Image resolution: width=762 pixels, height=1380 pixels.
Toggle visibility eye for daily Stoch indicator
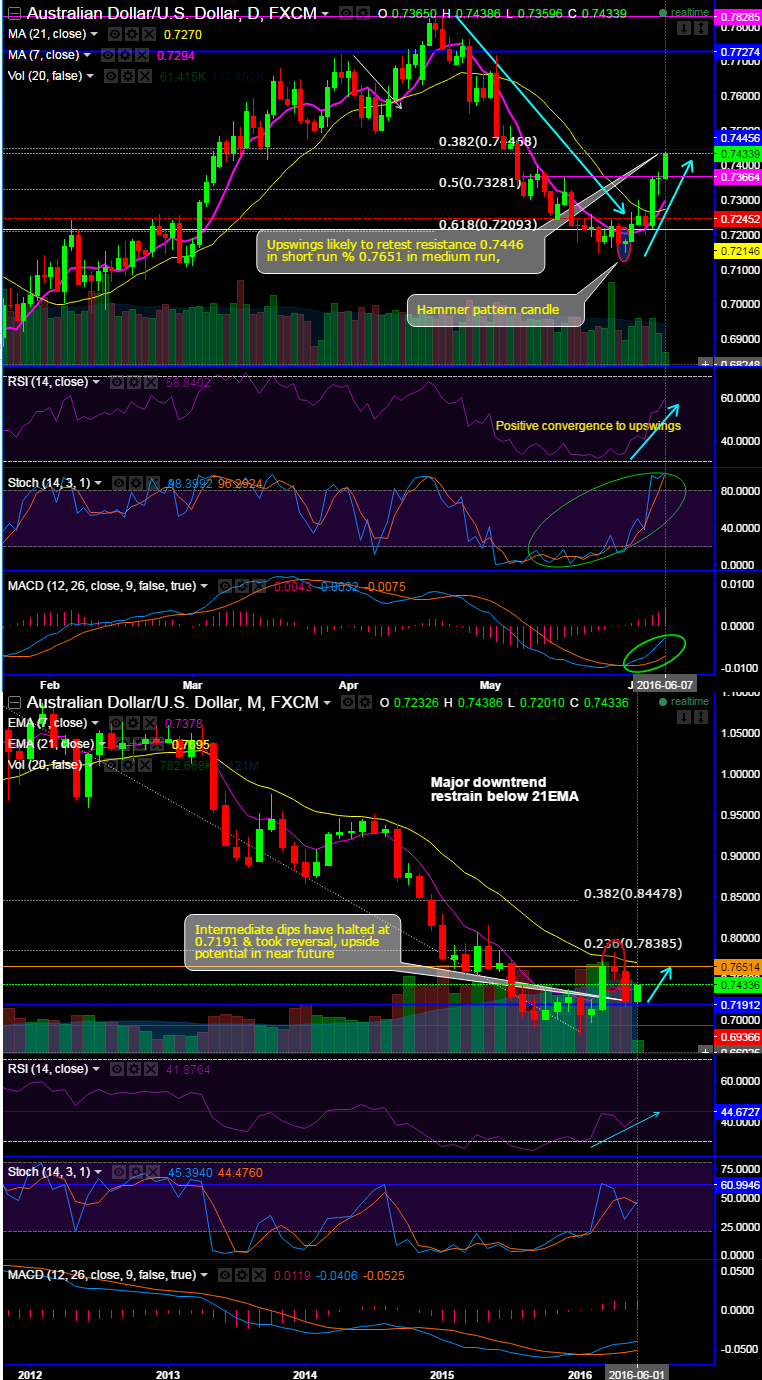pyautogui.click(x=119, y=483)
